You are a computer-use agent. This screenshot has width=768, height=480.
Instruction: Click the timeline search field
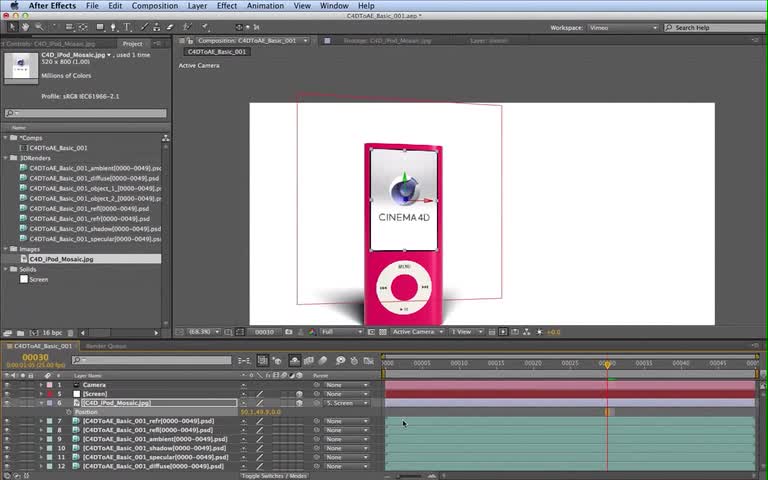[152, 360]
